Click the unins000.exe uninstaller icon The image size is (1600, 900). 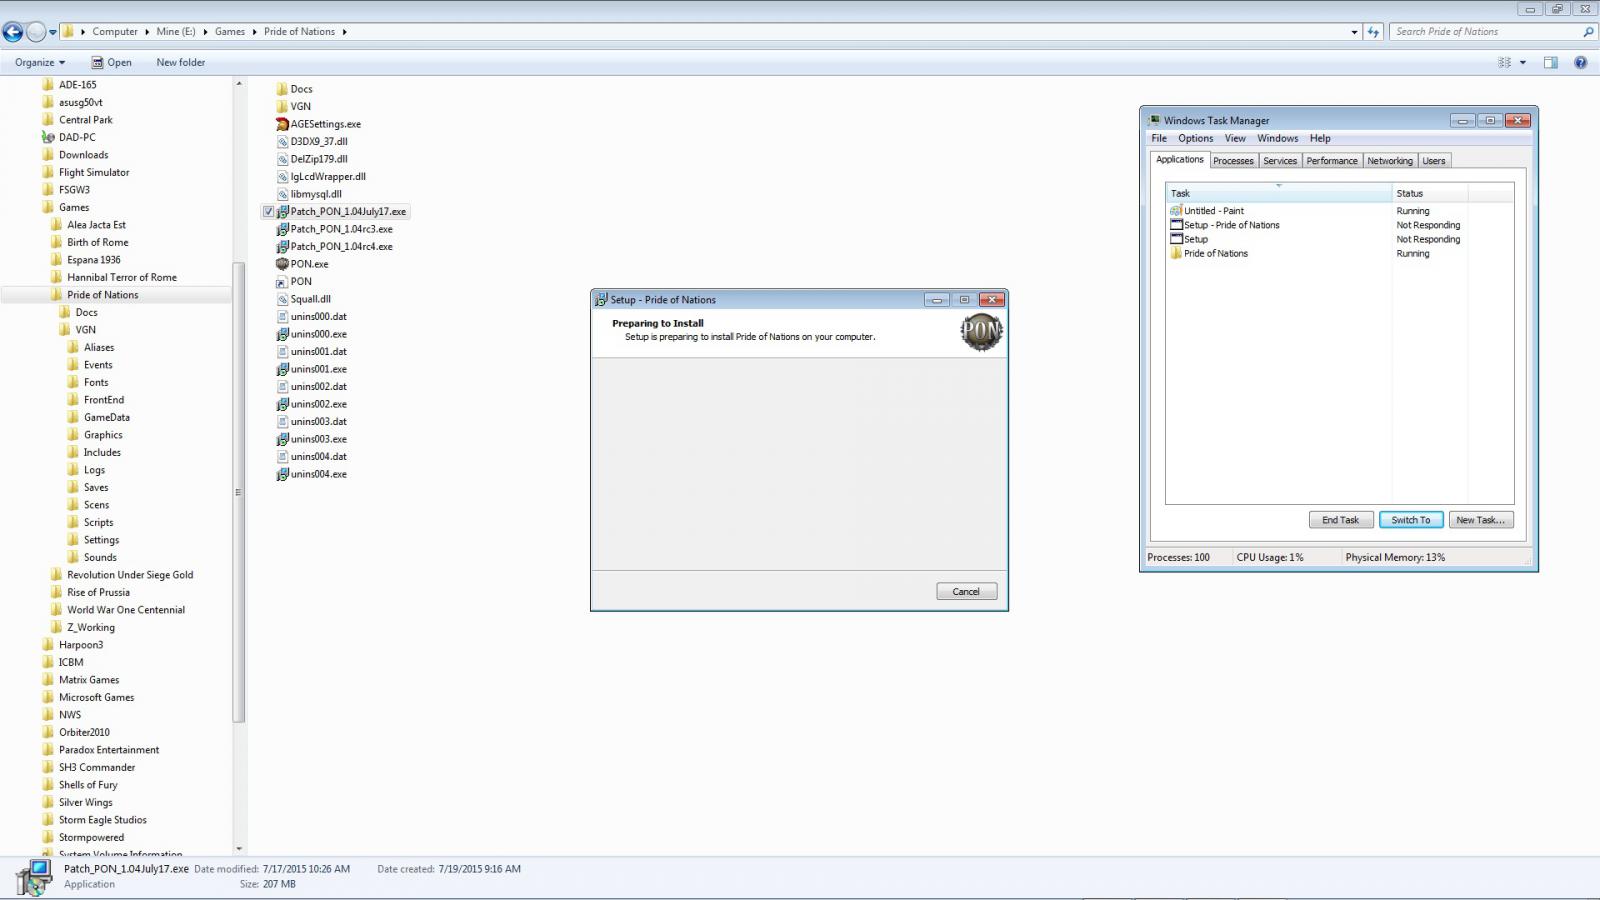282,334
